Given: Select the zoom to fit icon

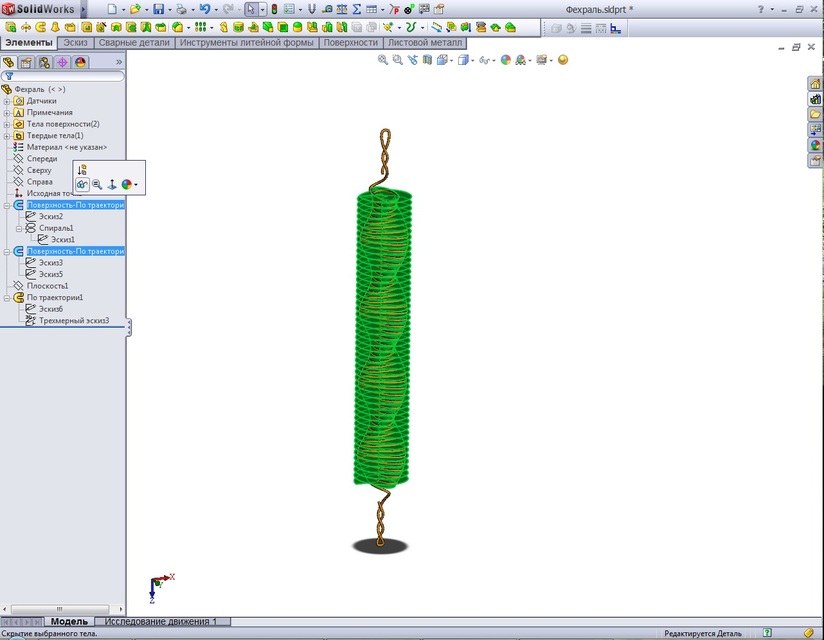Looking at the screenshot, I should [x=381, y=60].
